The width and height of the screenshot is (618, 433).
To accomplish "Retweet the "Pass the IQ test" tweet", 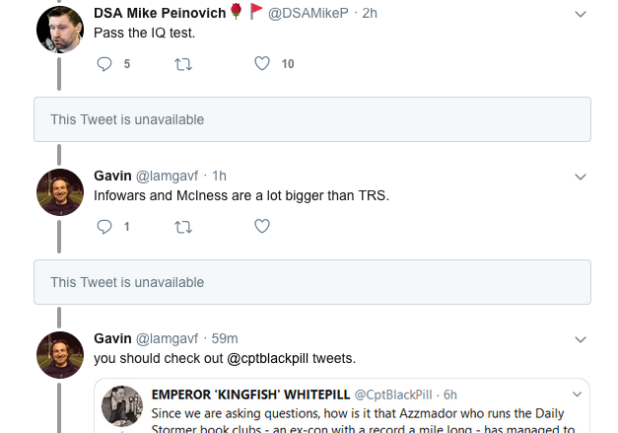I will coord(183,64).
